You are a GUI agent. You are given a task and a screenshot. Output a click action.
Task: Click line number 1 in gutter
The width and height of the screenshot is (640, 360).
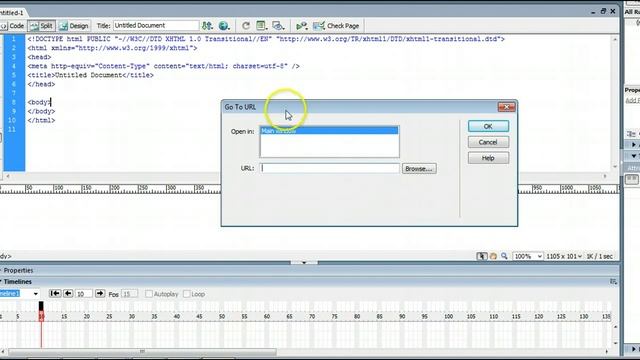click(x=13, y=39)
